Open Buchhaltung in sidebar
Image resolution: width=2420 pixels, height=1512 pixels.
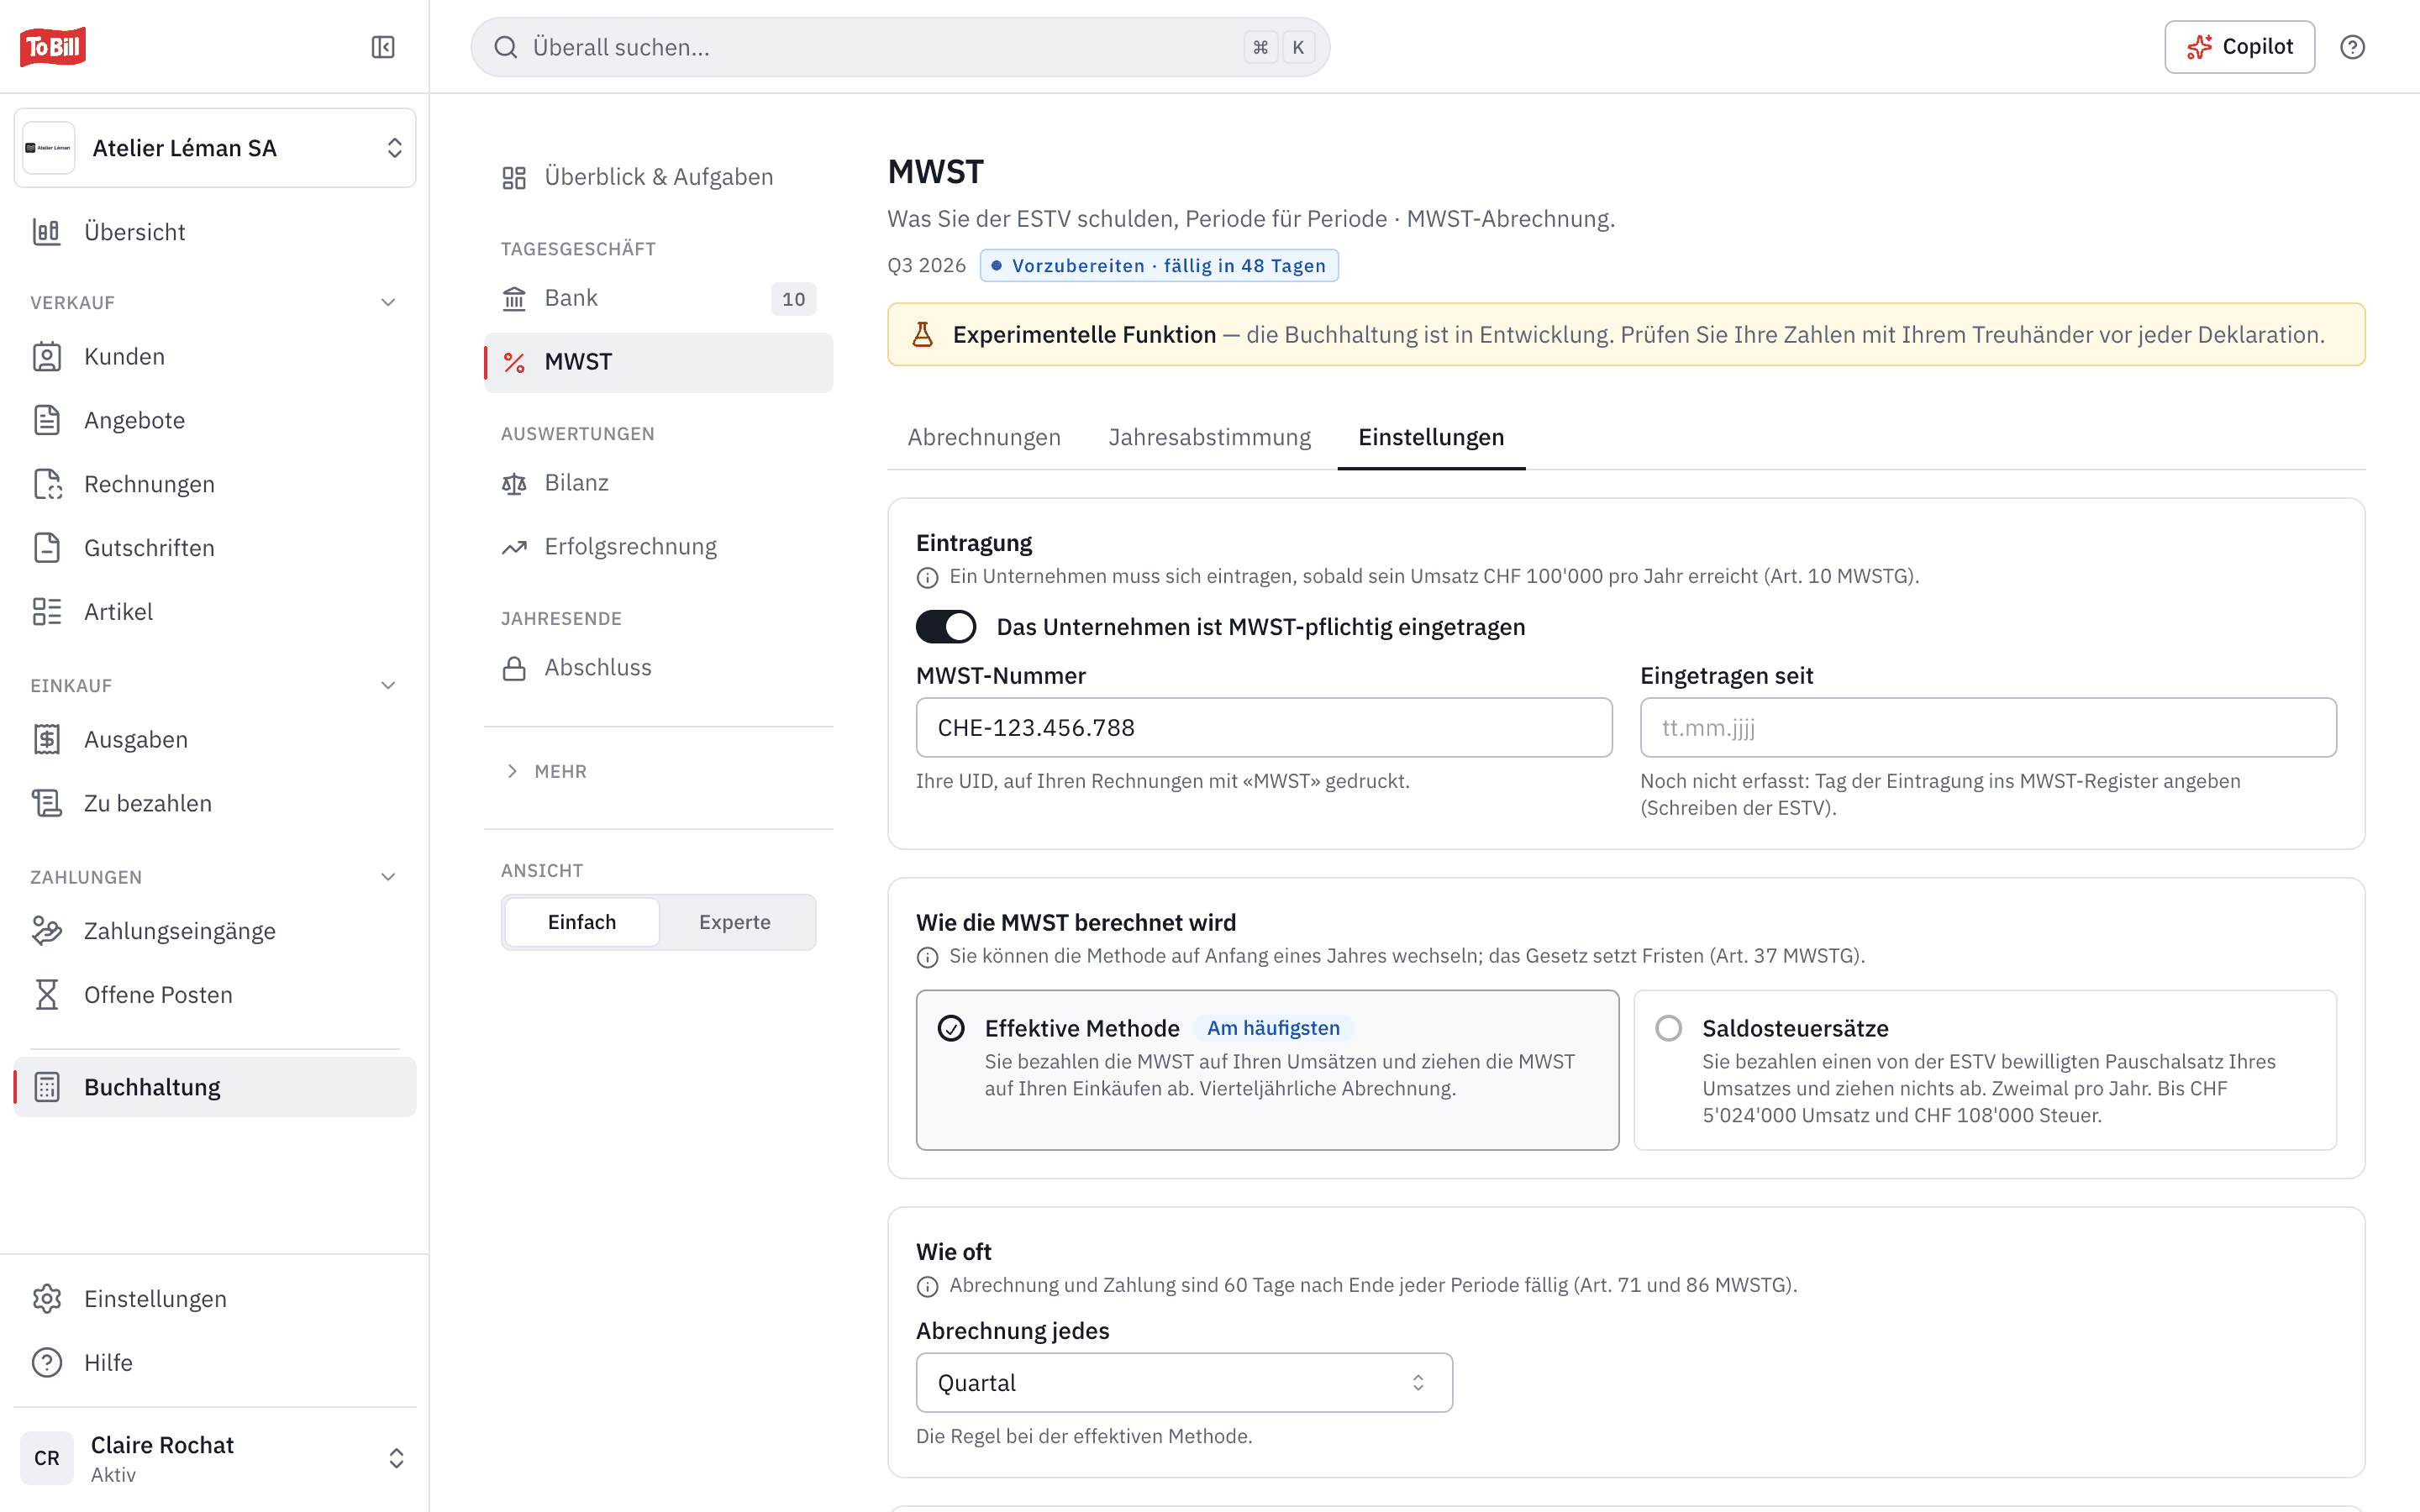215,1087
